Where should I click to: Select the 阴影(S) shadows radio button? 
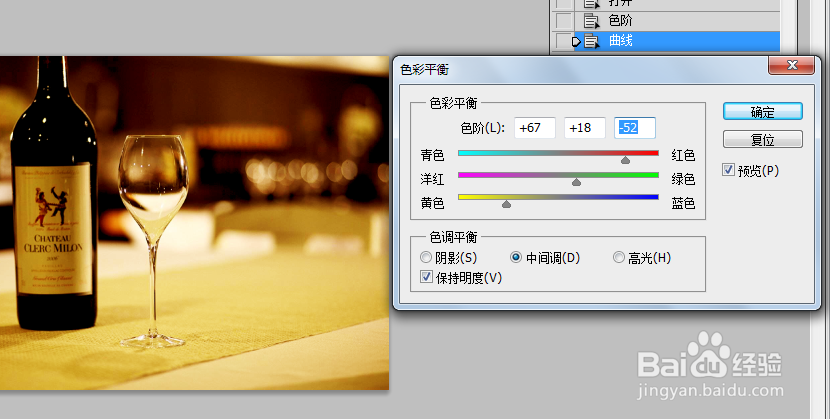pyautogui.click(x=426, y=257)
